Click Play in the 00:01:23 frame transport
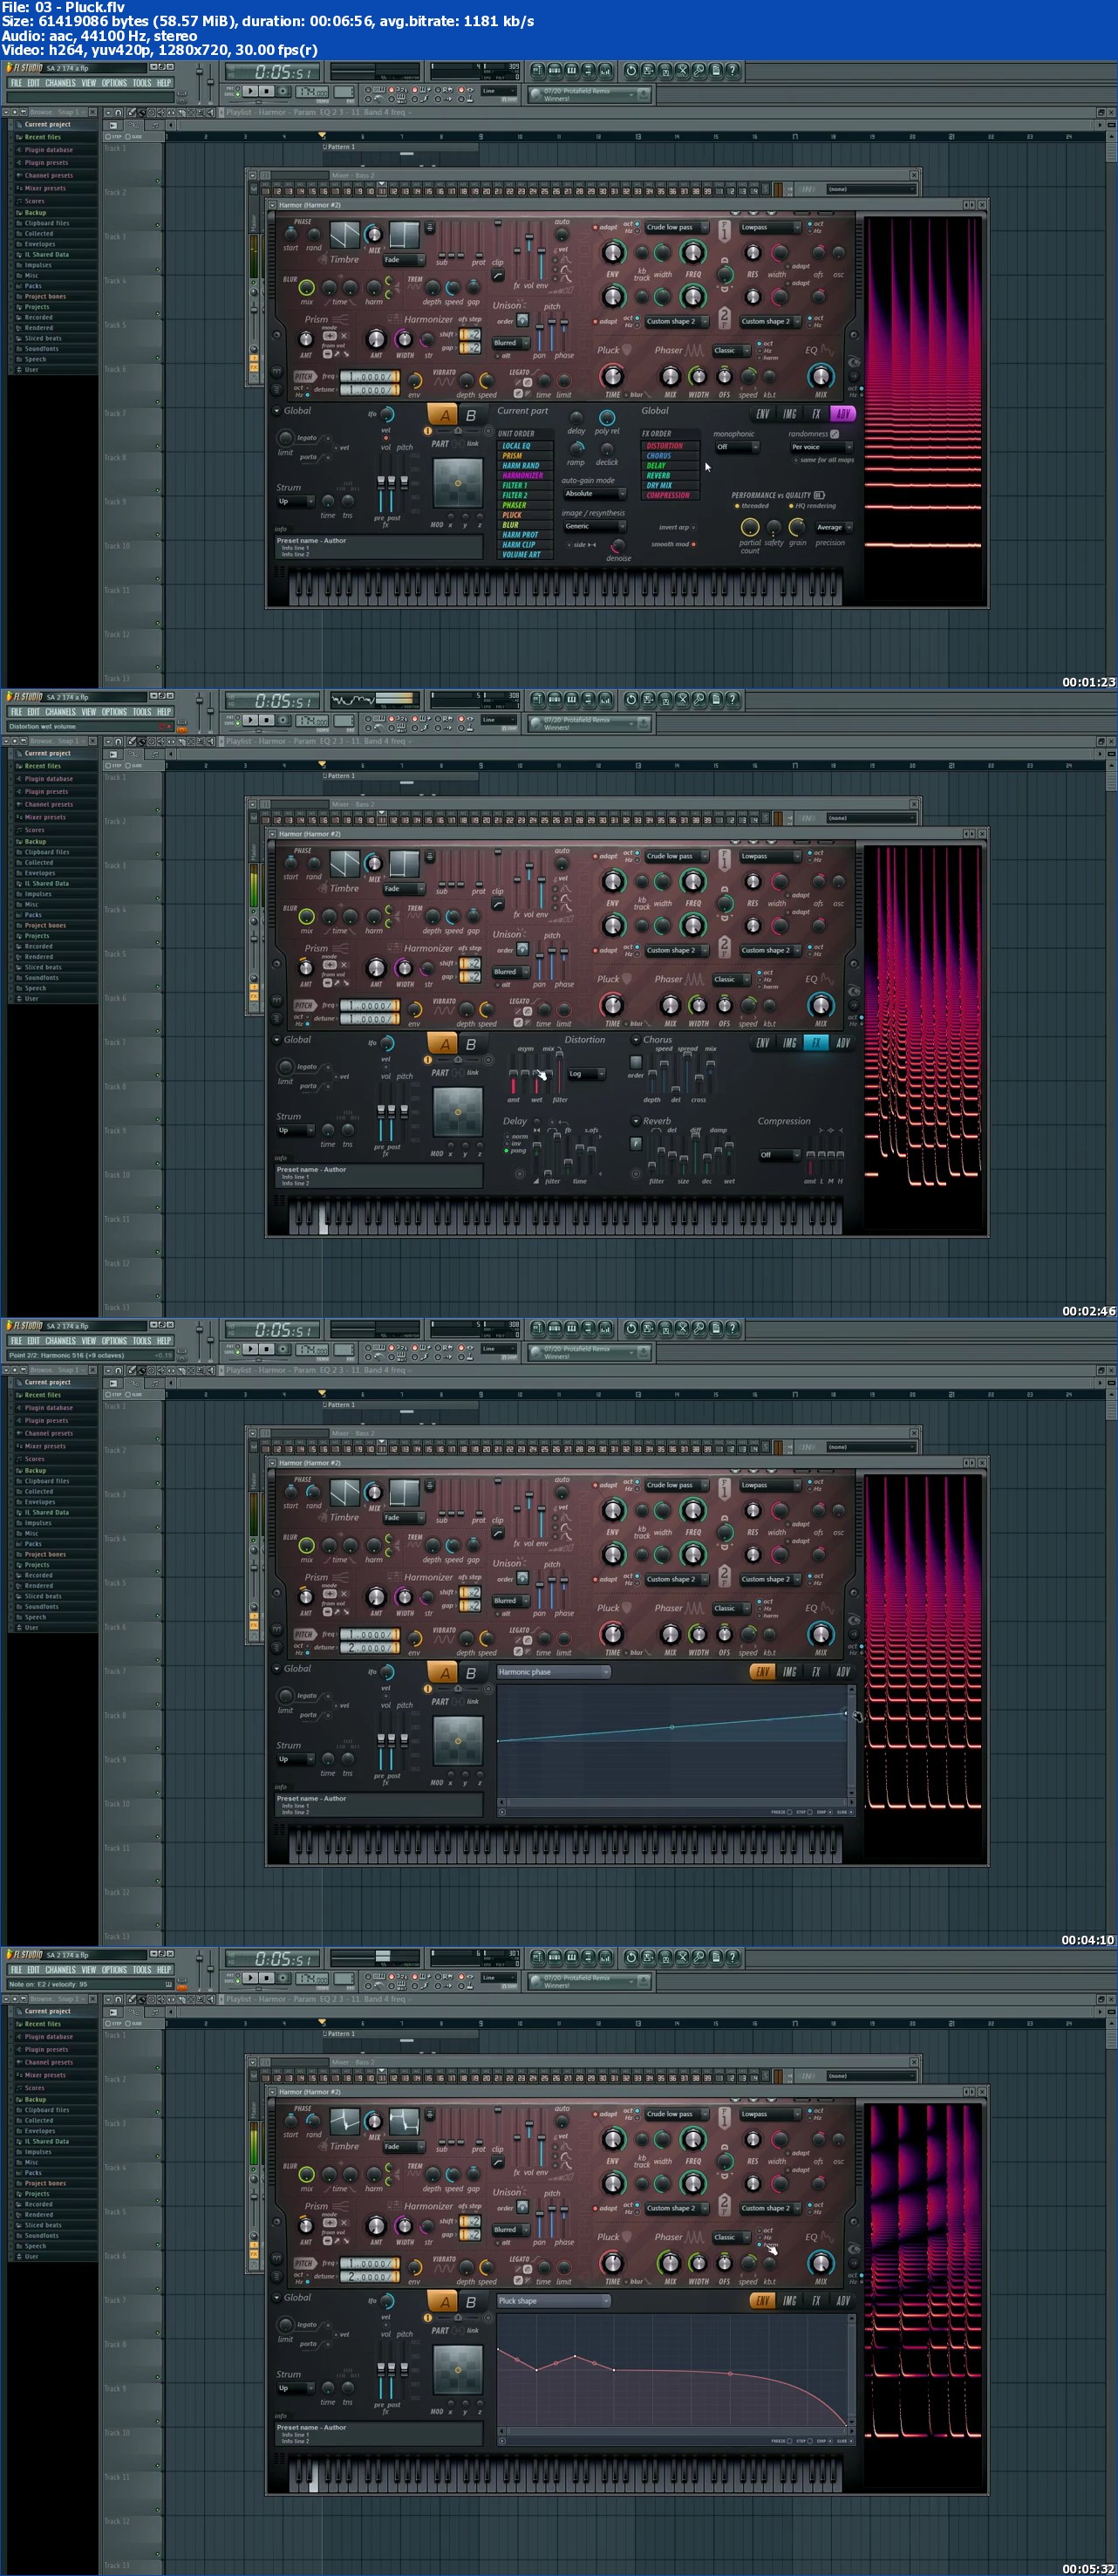Viewport: 1118px width, 2576px height. pyautogui.click(x=251, y=91)
